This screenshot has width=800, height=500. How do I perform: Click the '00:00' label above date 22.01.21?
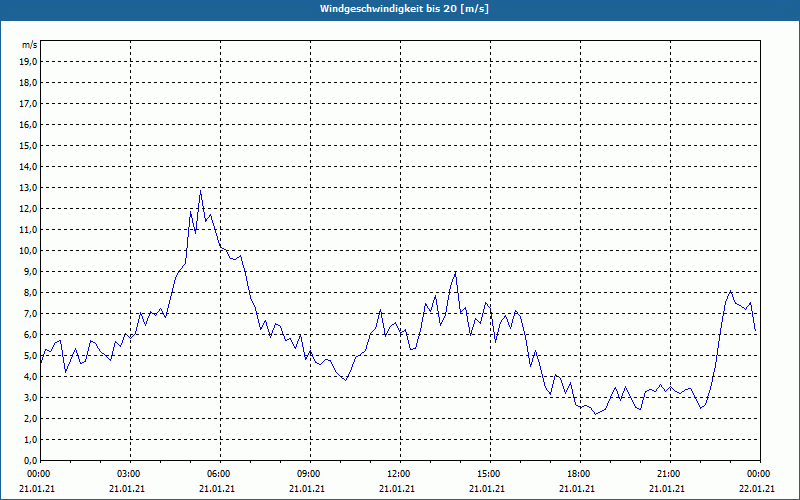758,474
